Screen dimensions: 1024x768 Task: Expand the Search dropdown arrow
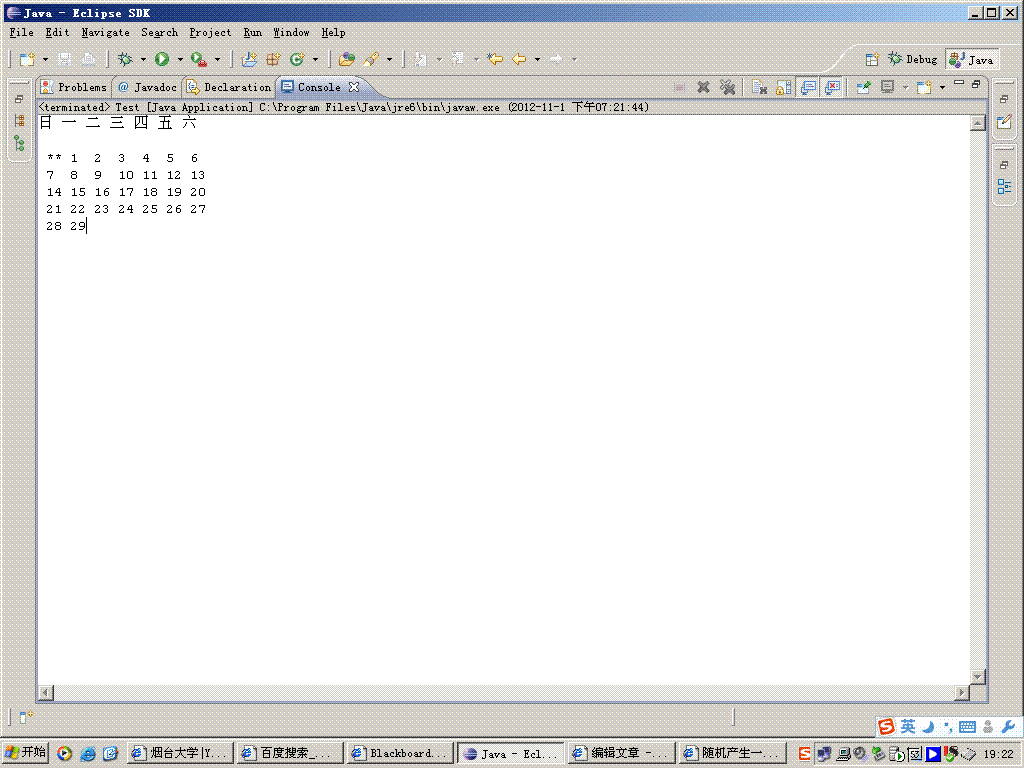coord(389,59)
